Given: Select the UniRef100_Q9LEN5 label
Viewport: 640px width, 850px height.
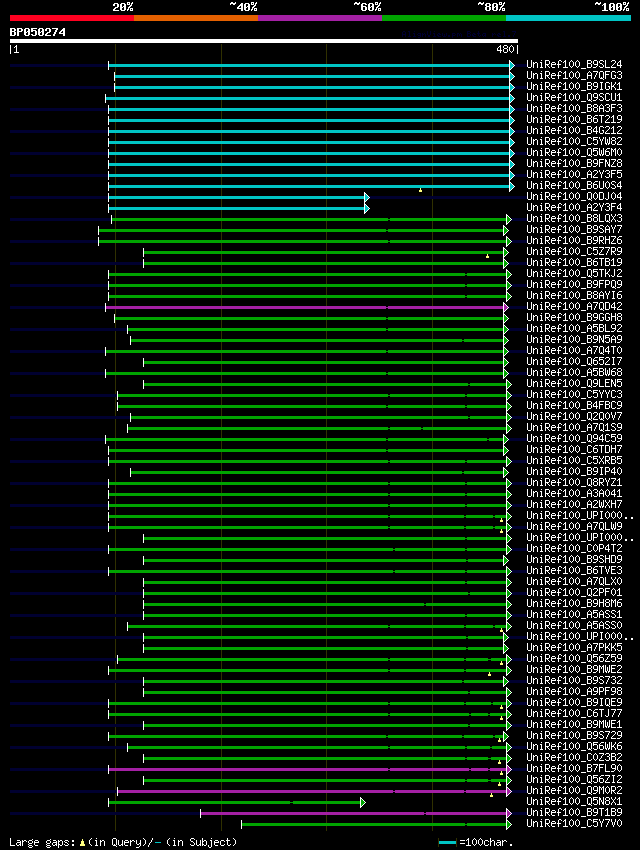Looking at the screenshot, I should [574, 383].
